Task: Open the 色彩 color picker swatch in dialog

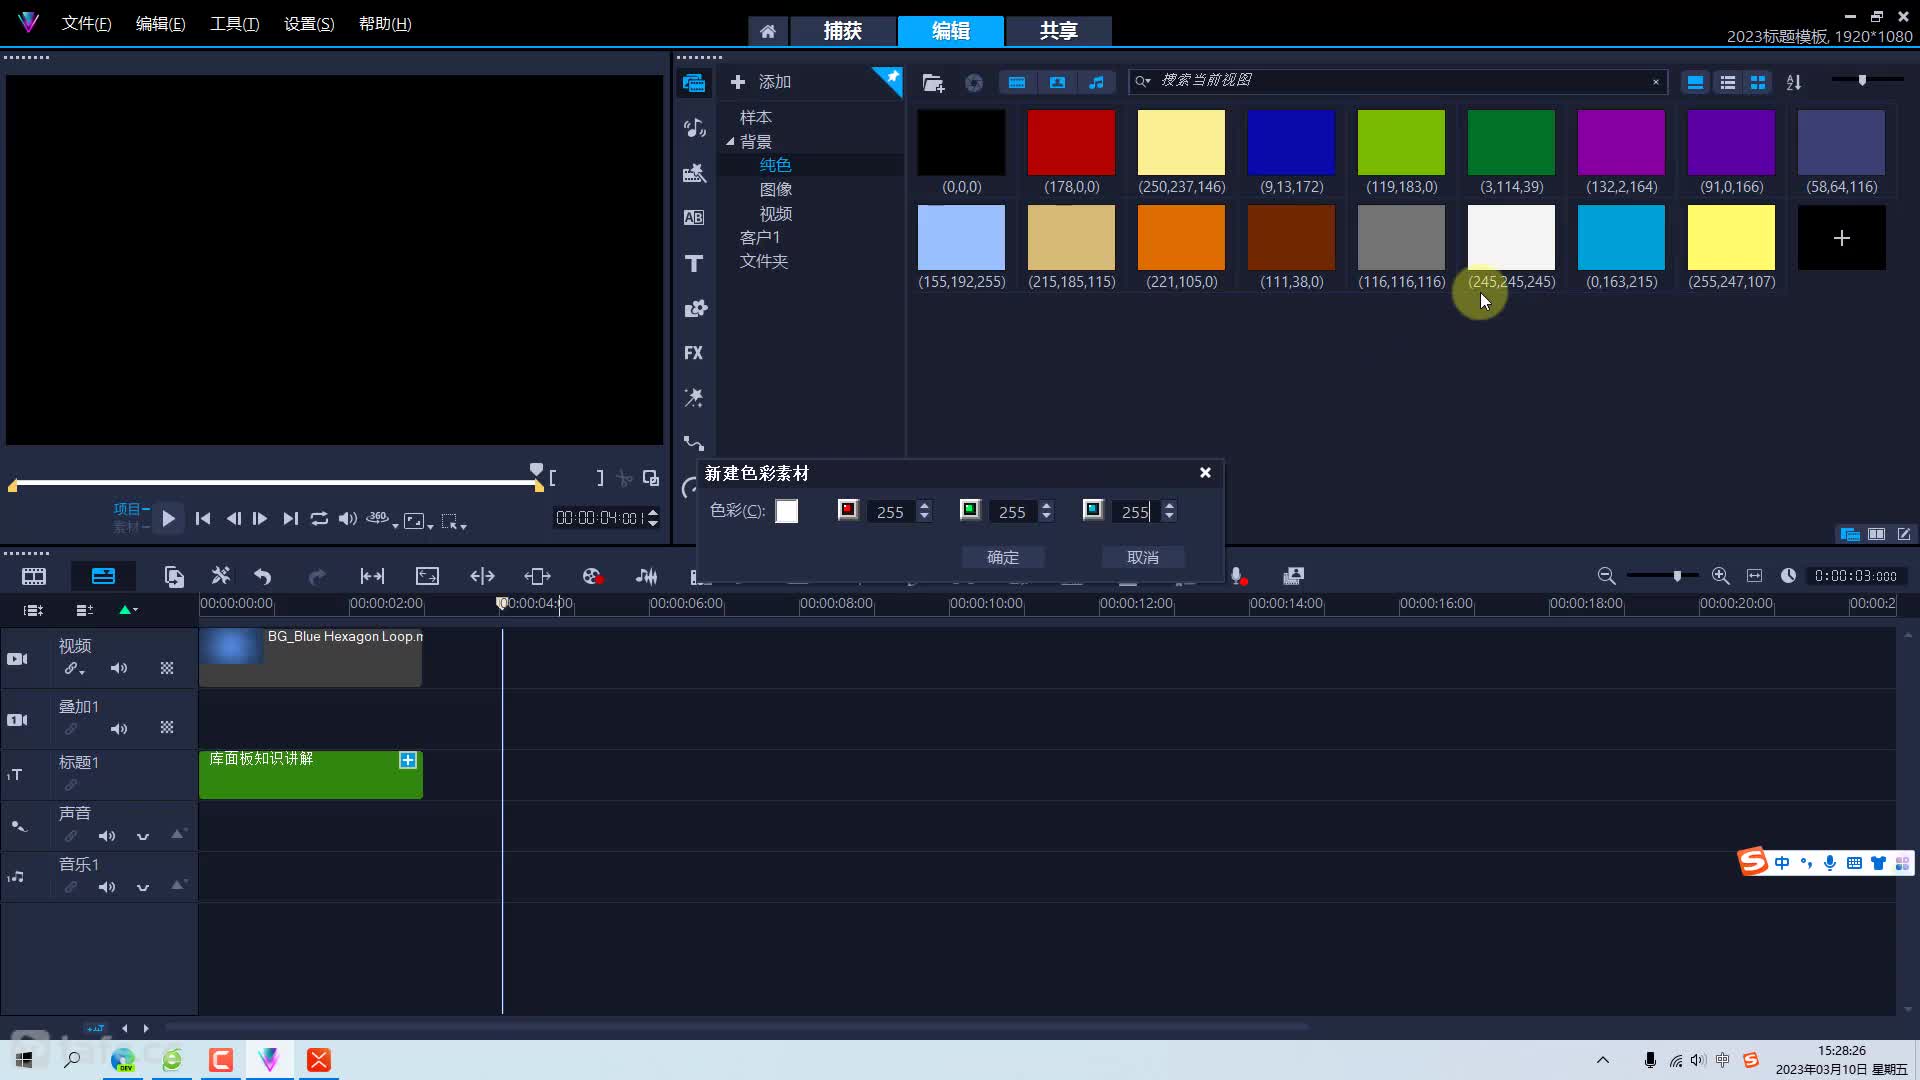Action: point(787,512)
